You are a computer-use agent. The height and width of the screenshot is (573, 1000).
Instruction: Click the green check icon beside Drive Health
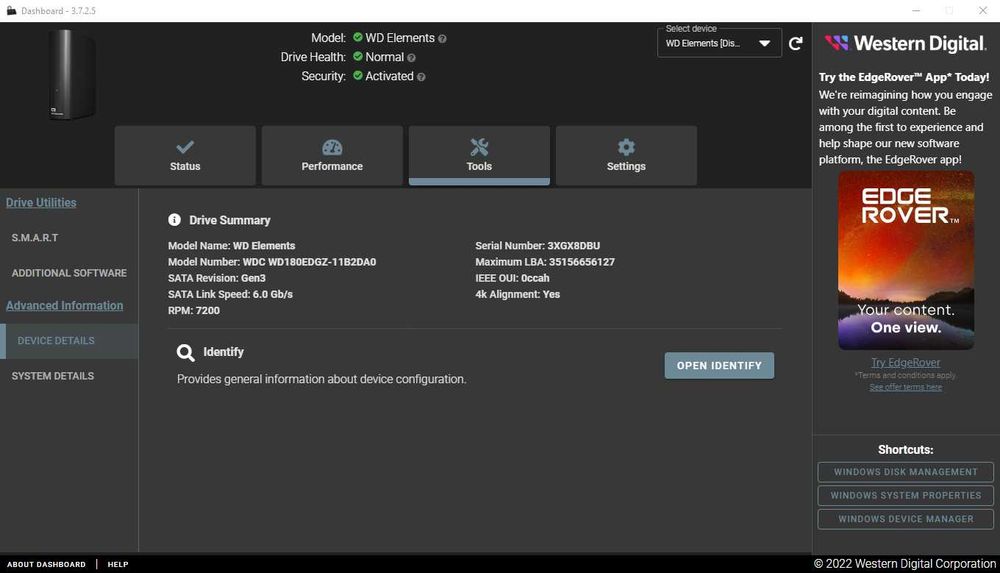pos(358,57)
